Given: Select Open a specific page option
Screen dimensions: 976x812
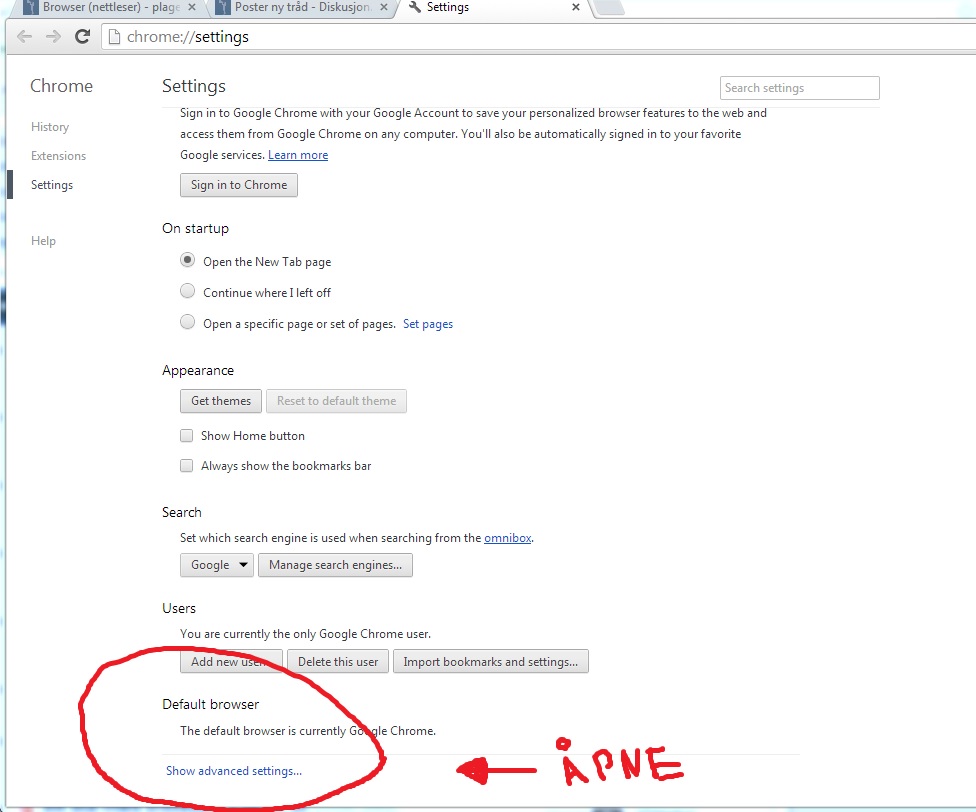Looking at the screenshot, I should pos(187,322).
